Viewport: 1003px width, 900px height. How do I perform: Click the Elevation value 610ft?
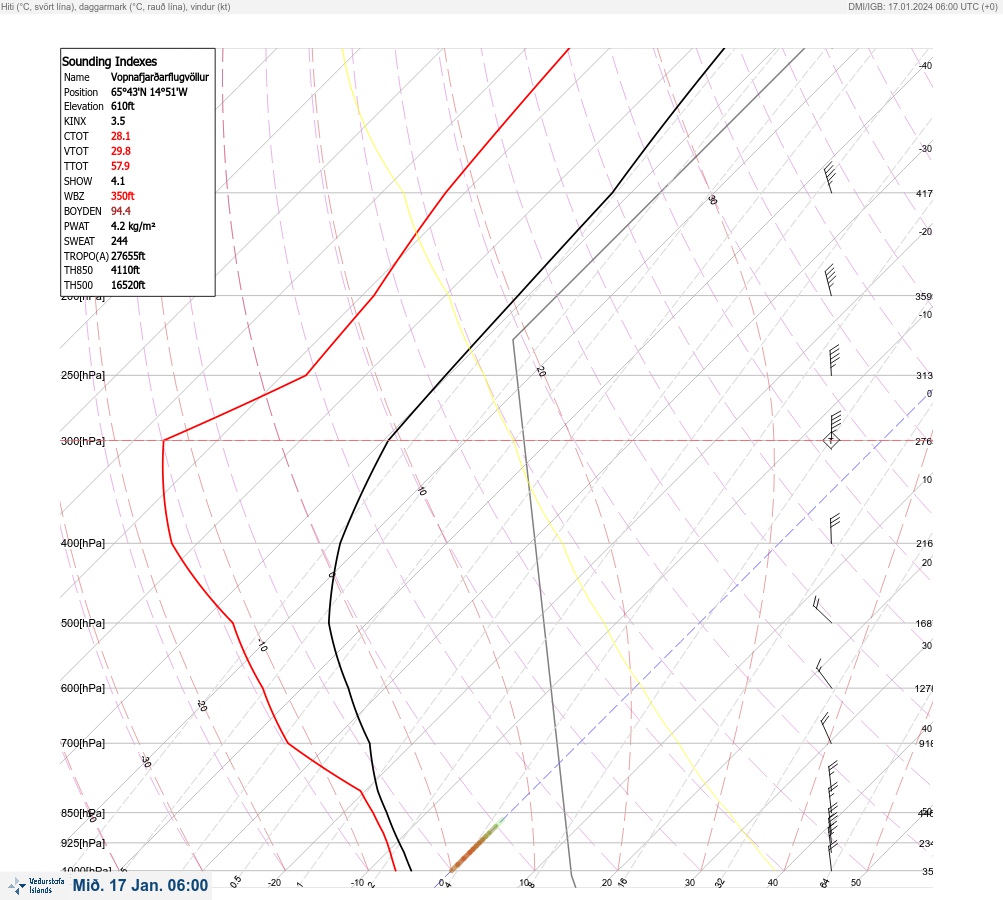point(123,106)
